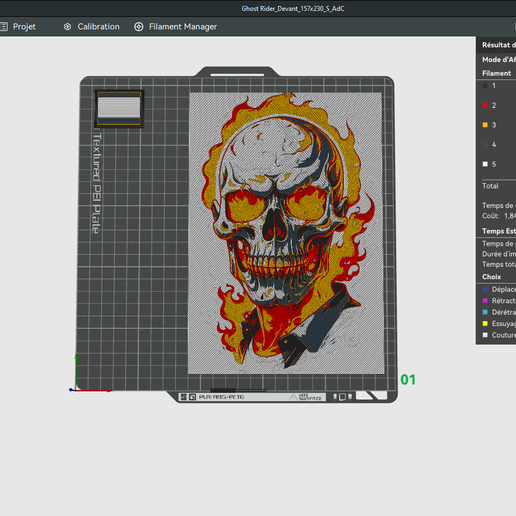
Task: Click the Temps tota… row
Action: point(499,264)
